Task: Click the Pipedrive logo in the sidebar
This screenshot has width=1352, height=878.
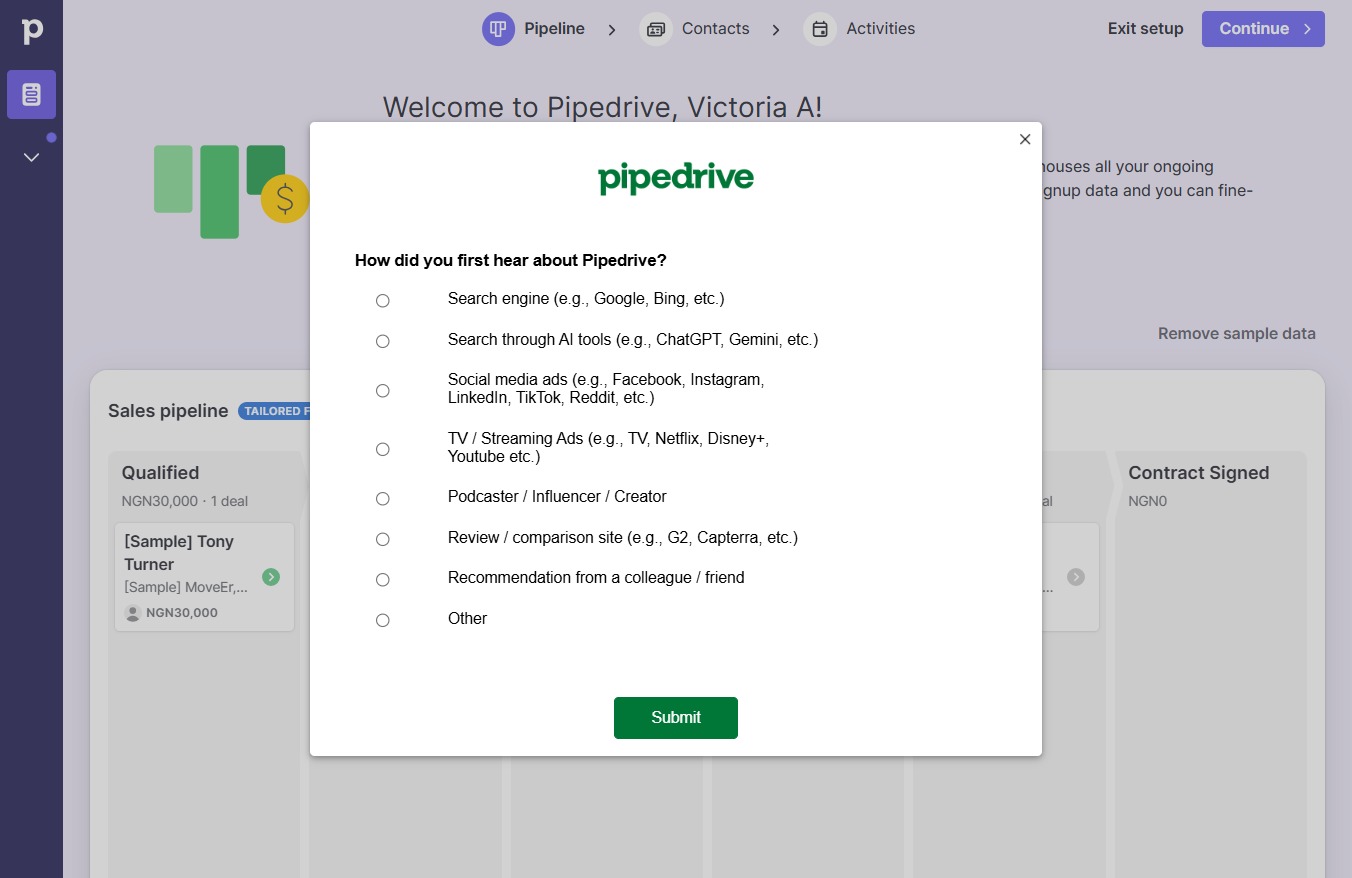Action: [x=32, y=31]
